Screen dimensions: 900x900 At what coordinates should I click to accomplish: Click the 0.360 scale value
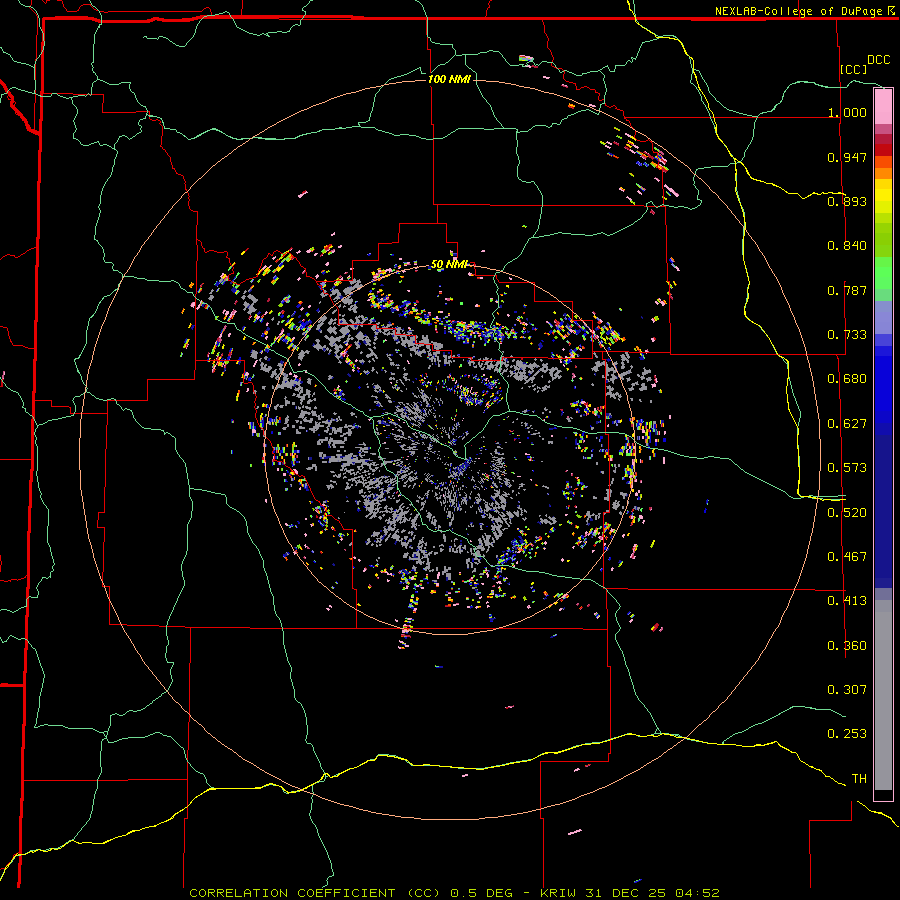point(847,646)
